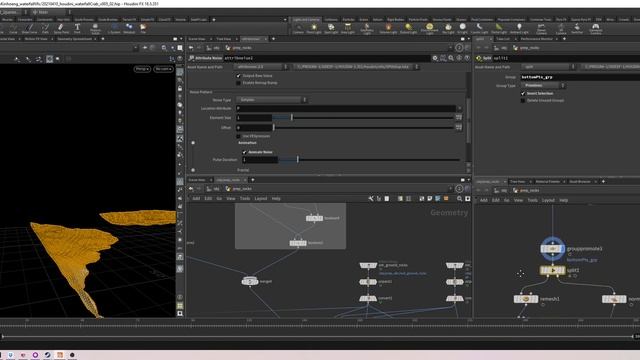This screenshot has width=640, height=360.
Task: Open the network editor wrench tool menu
Action: (x=371, y=199)
